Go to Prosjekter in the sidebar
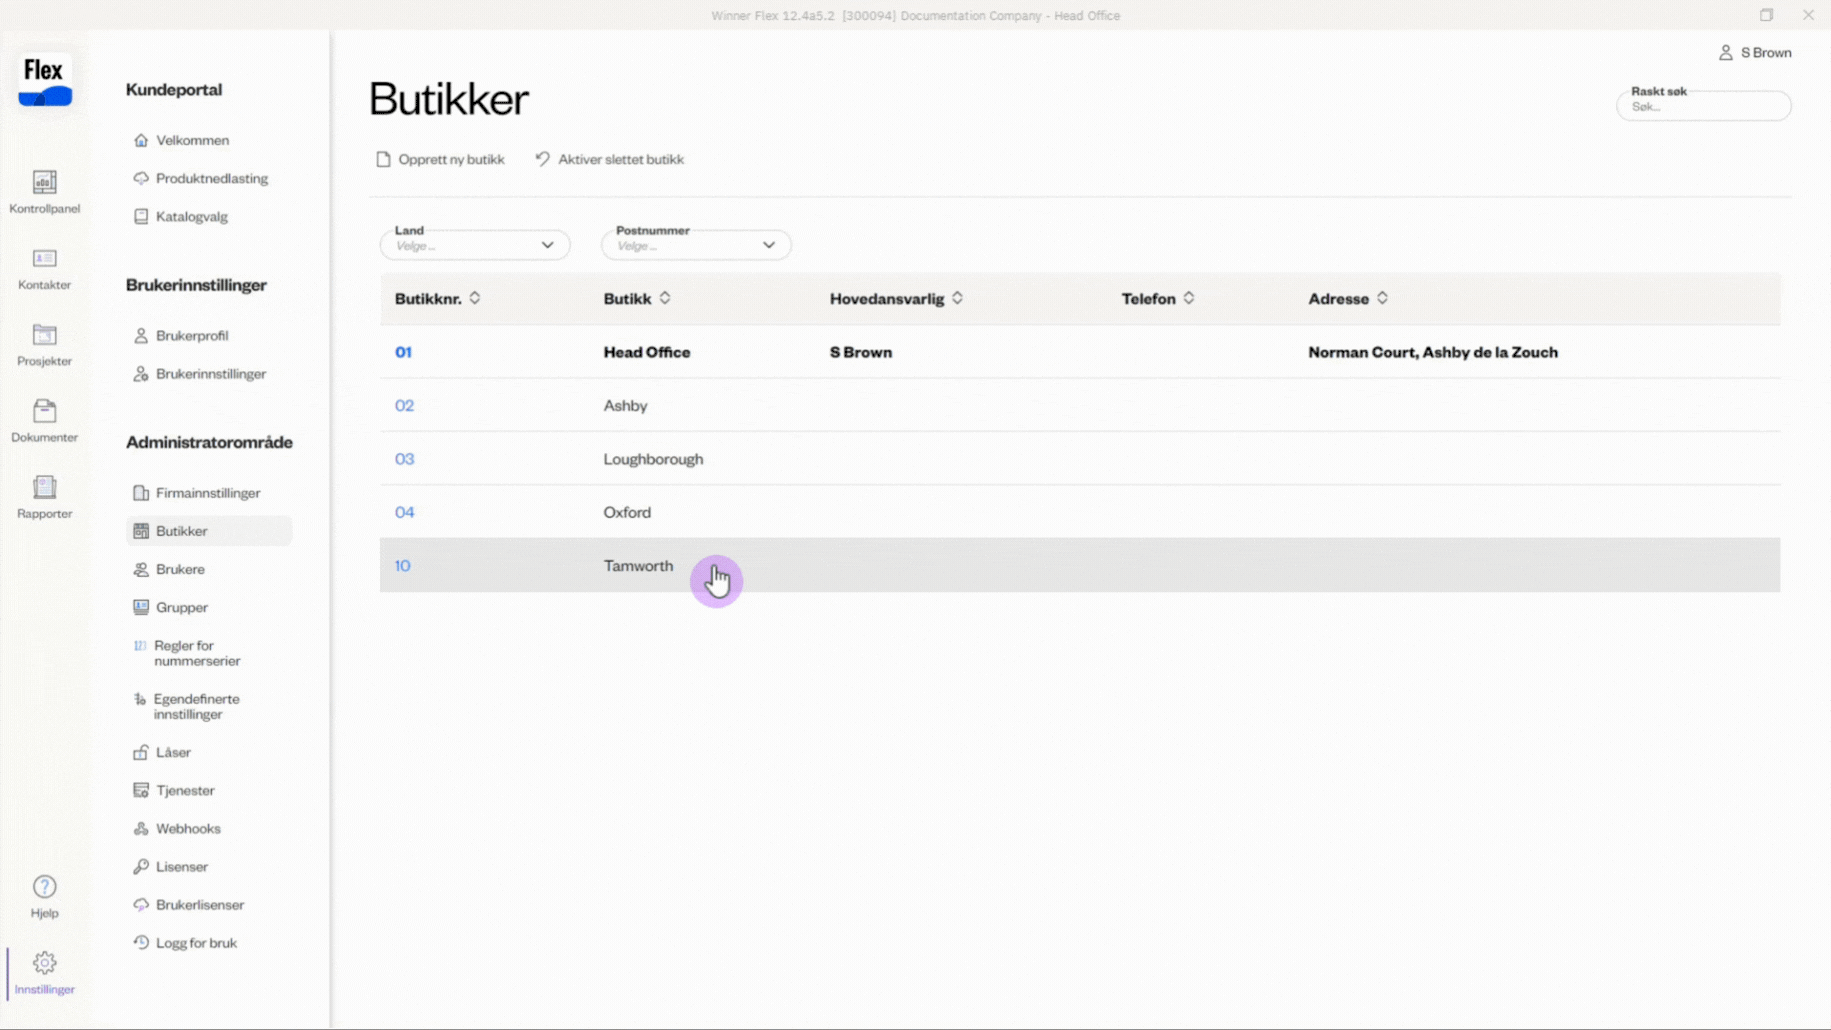The image size is (1831, 1030). 44,336
